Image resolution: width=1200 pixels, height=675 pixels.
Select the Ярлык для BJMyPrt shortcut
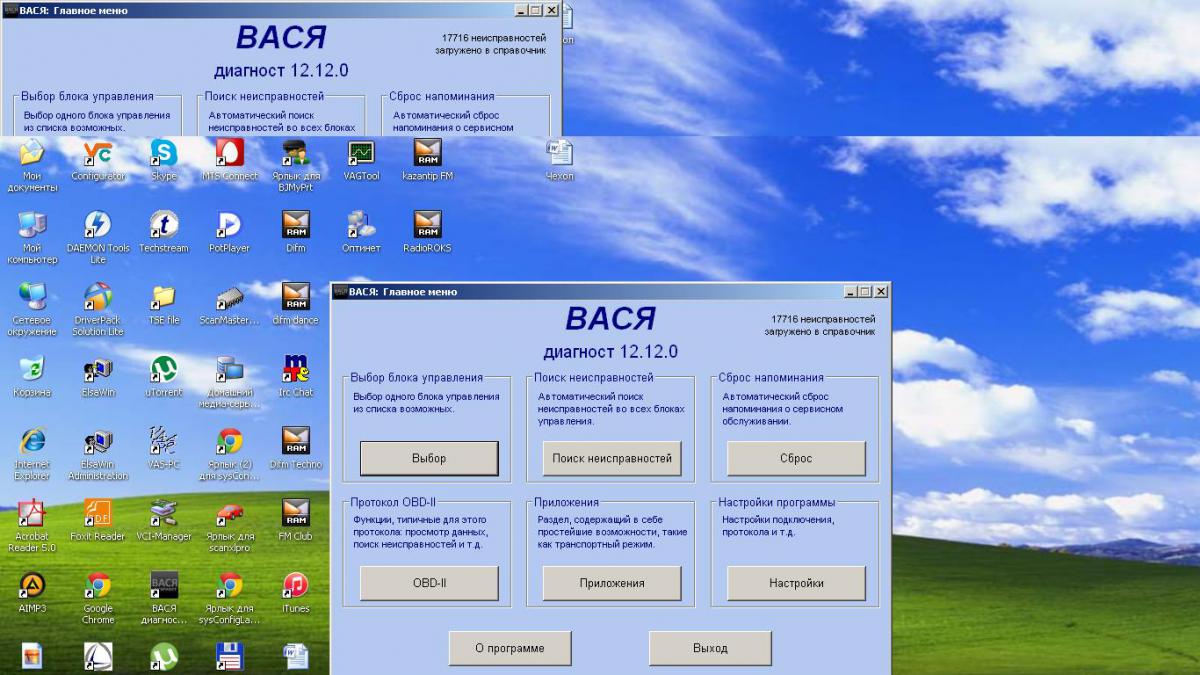pyautogui.click(x=296, y=165)
